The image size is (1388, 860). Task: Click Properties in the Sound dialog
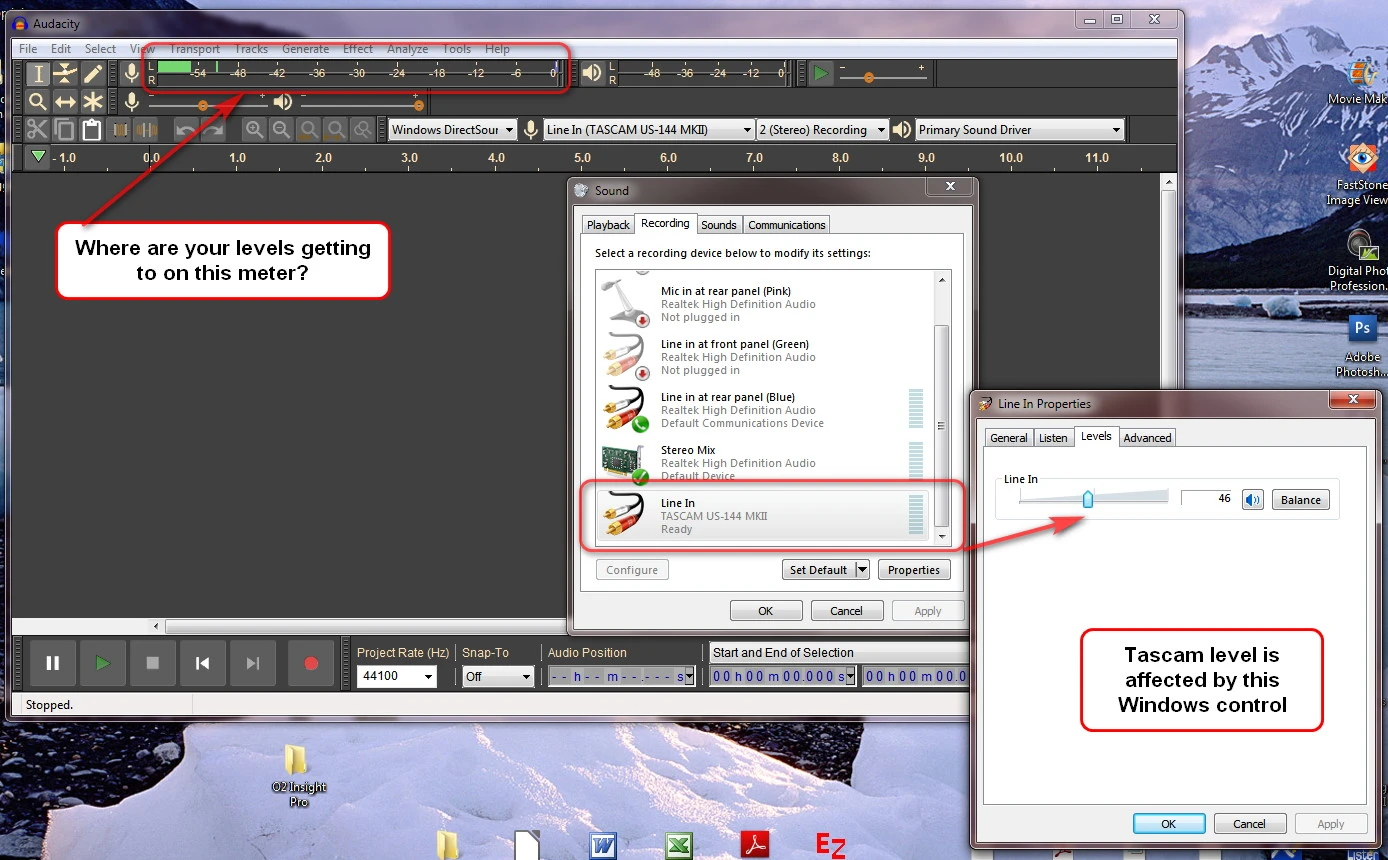point(913,570)
